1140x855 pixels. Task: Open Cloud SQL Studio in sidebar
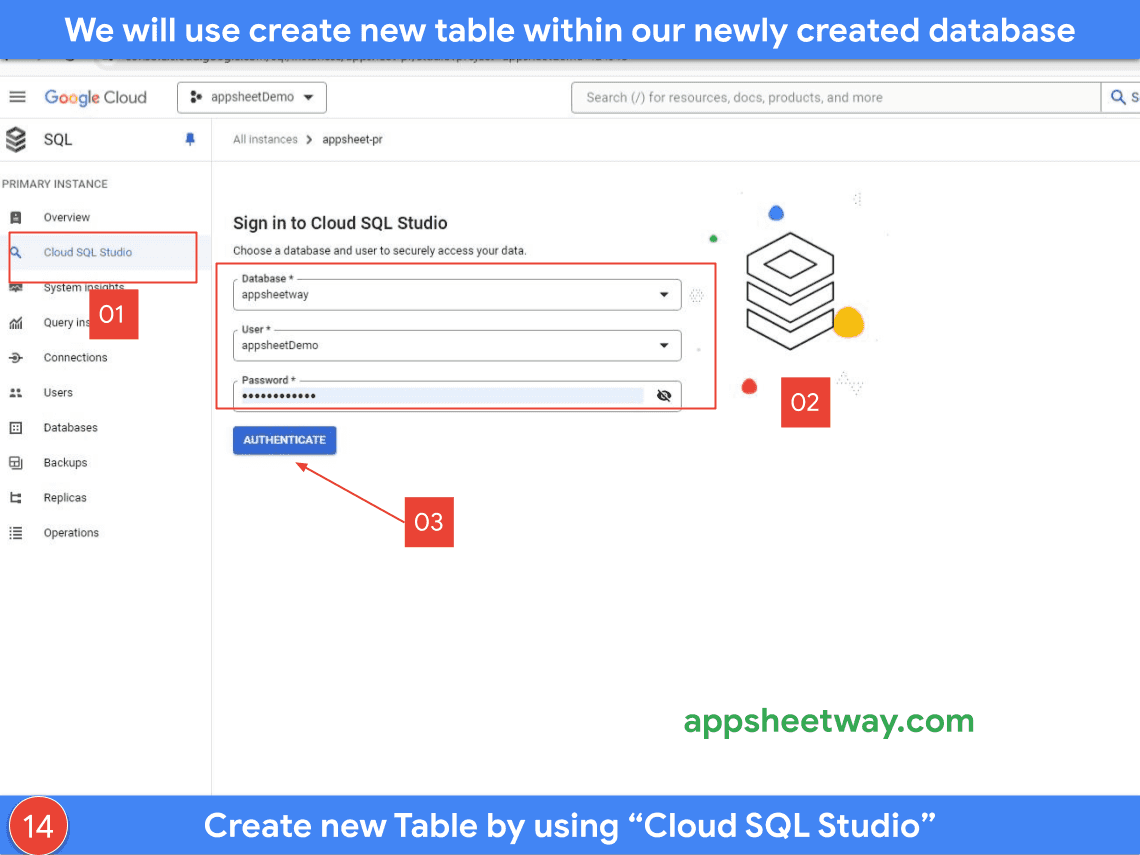88,252
